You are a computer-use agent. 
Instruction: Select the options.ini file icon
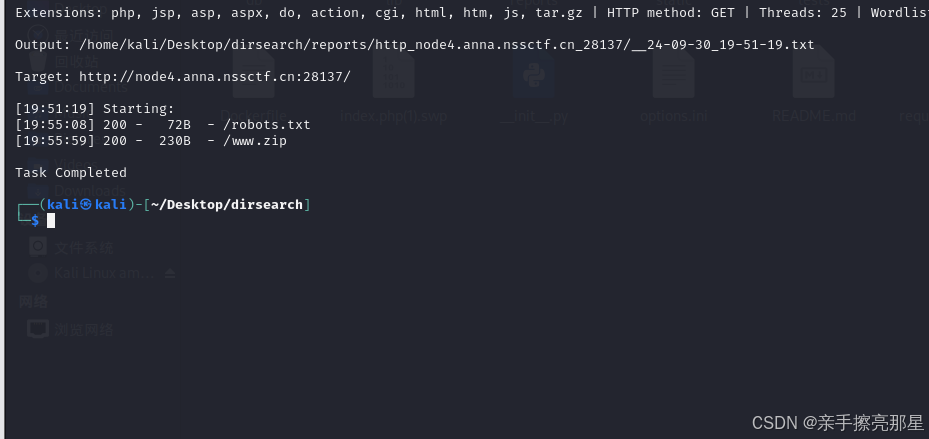pos(674,74)
